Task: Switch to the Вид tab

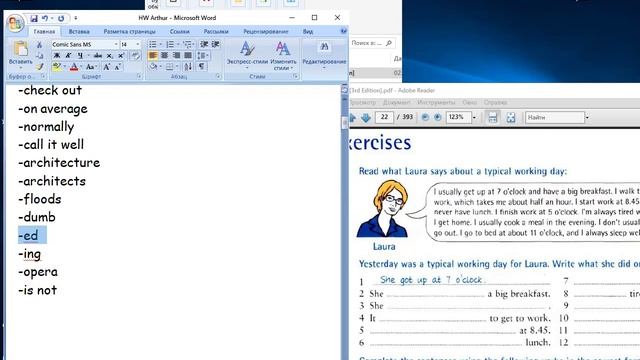Action: (x=308, y=31)
